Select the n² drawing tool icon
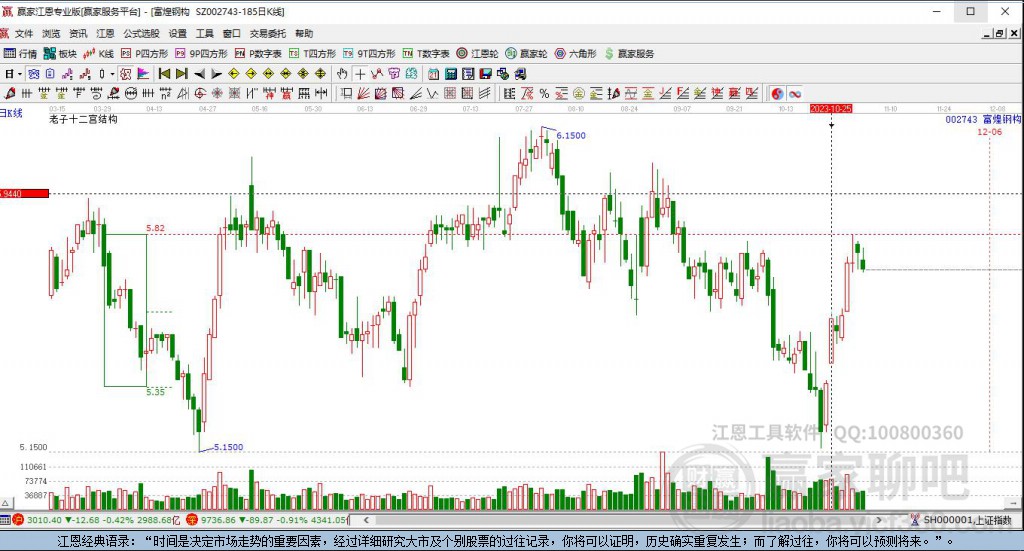1024x551 pixels. point(166,94)
